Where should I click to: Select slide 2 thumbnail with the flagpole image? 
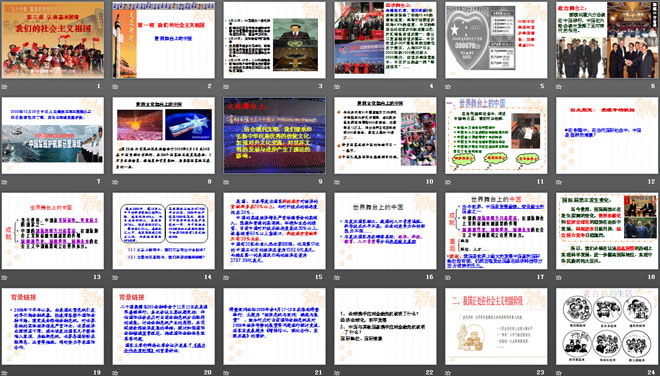point(164,40)
